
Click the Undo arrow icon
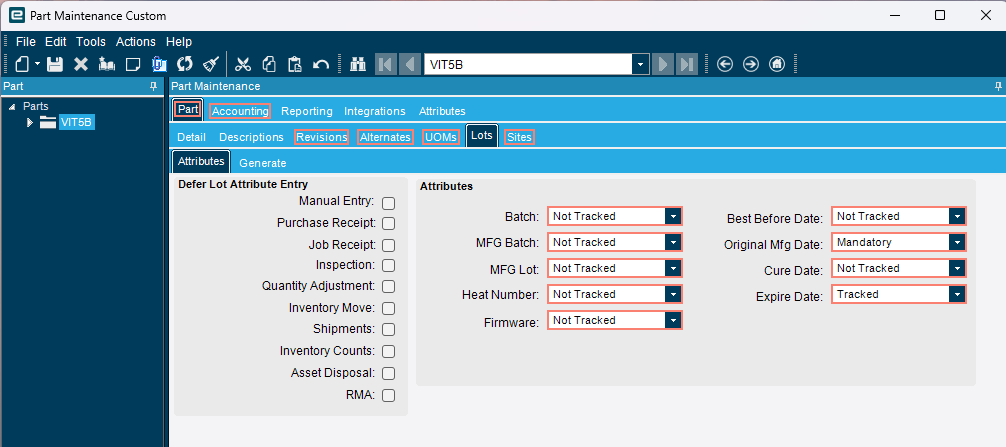(321, 64)
